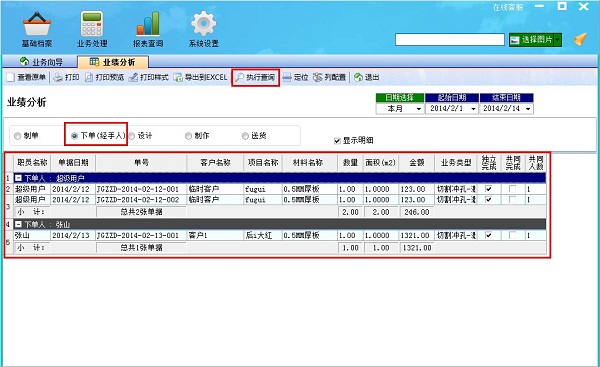Switch to the 业绩分析 tab

coord(113,62)
